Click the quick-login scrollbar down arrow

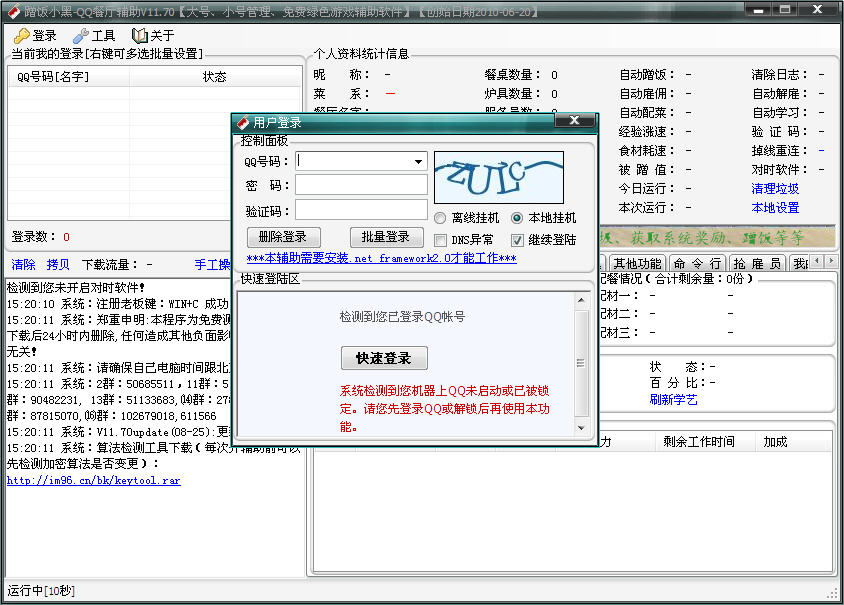[581, 428]
